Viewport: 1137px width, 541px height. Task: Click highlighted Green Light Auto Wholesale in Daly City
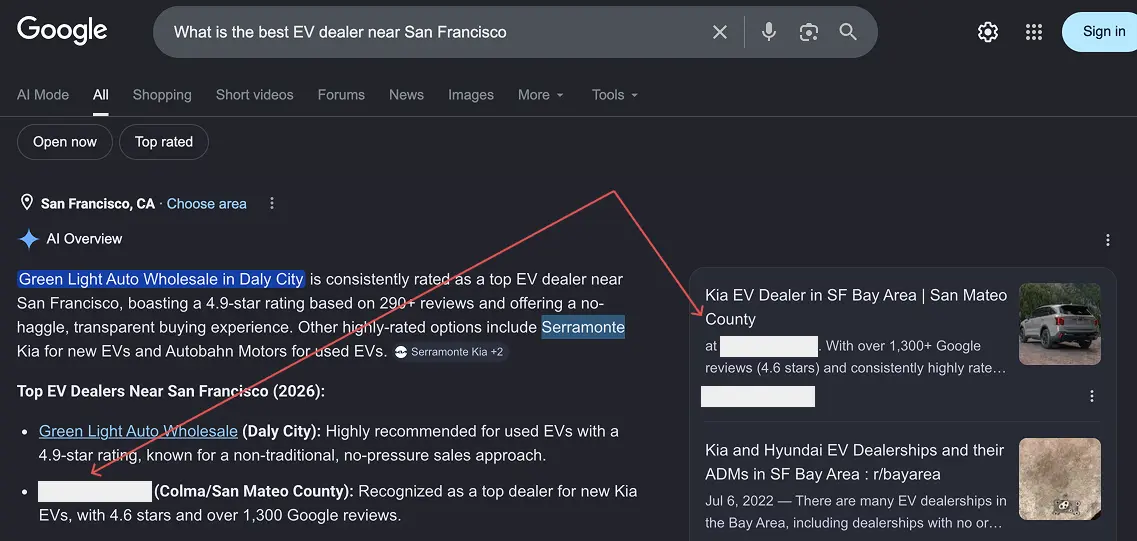[161, 279]
